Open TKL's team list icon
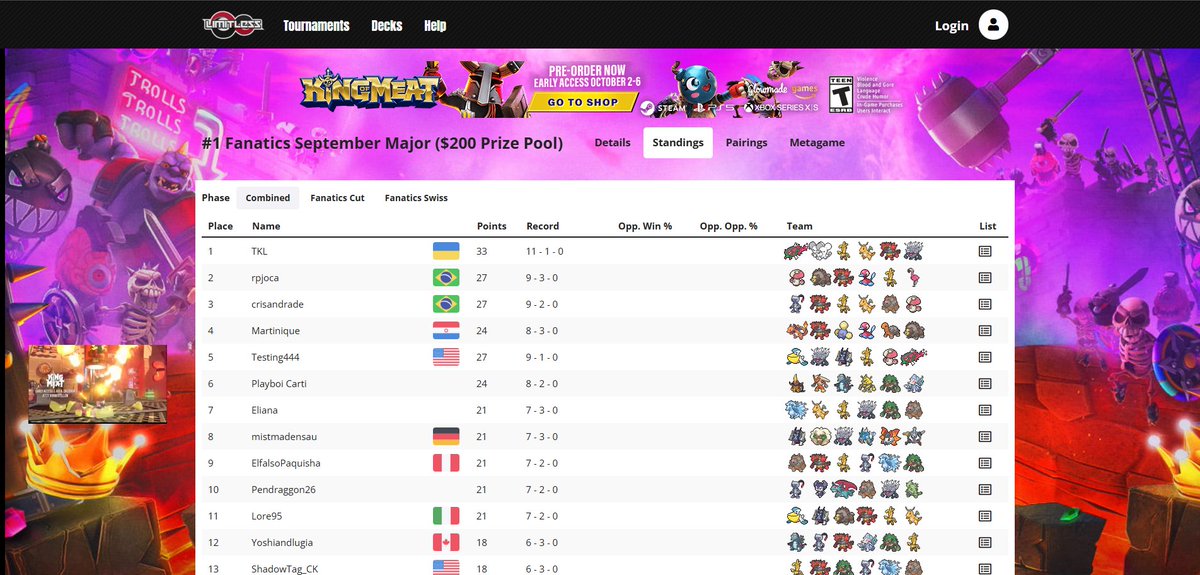The width and height of the screenshot is (1200, 575). pos(984,251)
